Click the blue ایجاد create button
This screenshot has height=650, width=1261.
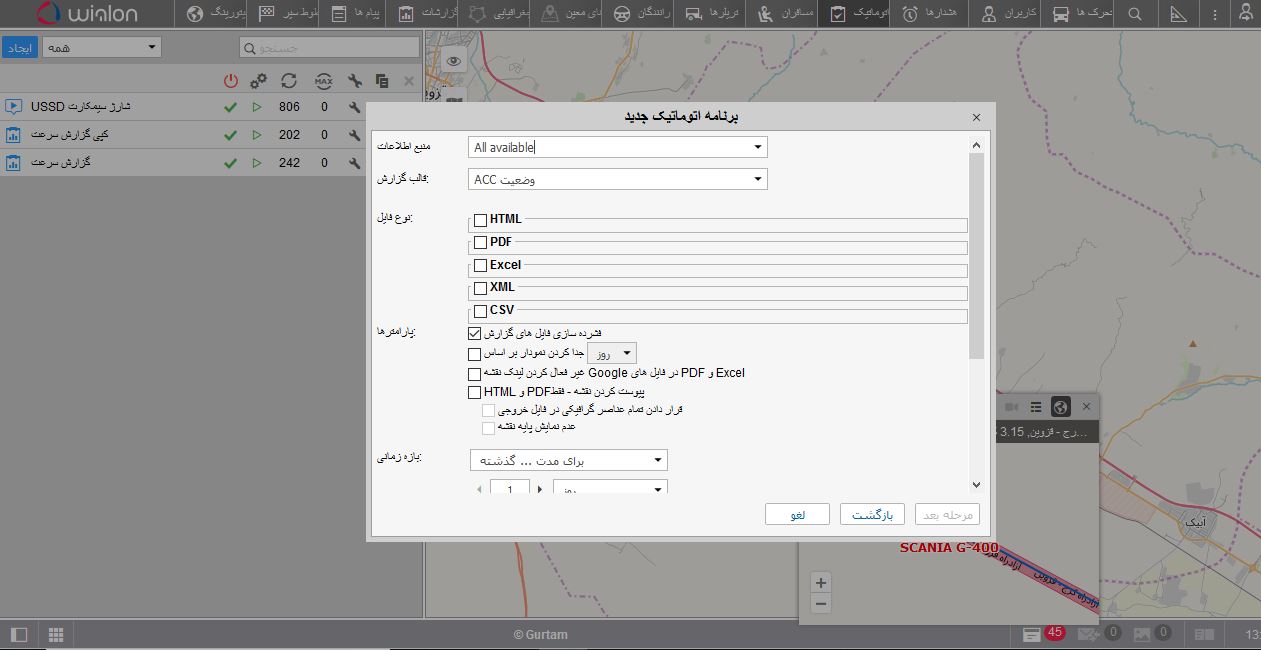point(19,47)
